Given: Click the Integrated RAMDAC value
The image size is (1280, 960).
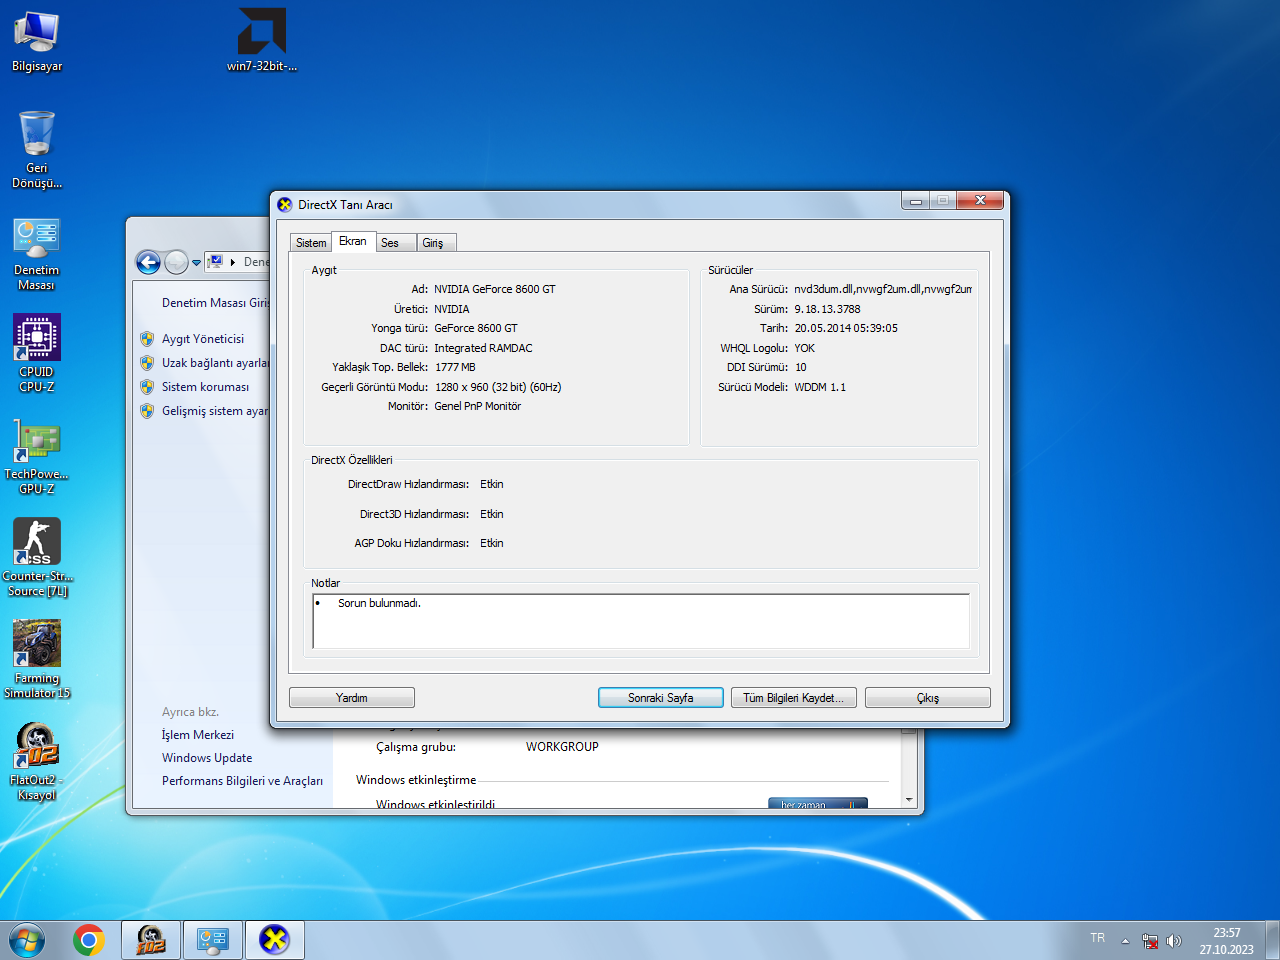Looking at the screenshot, I should (483, 348).
